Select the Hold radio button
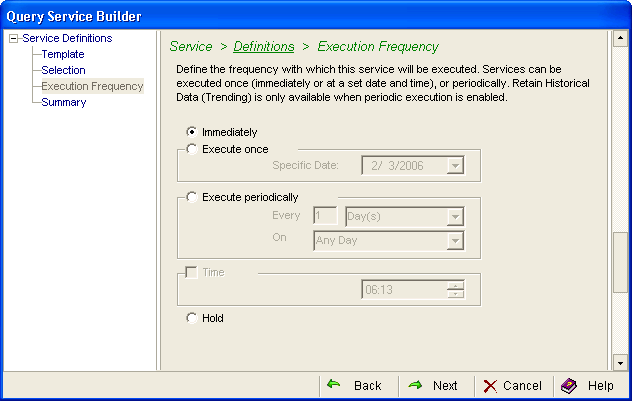Screen dimensions: 632x401 tap(192, 318)
